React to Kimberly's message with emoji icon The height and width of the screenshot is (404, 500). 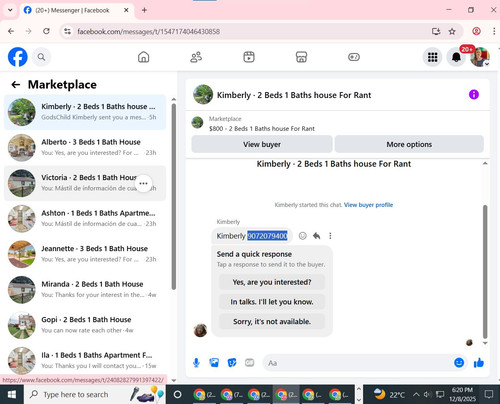pos(302,236)
